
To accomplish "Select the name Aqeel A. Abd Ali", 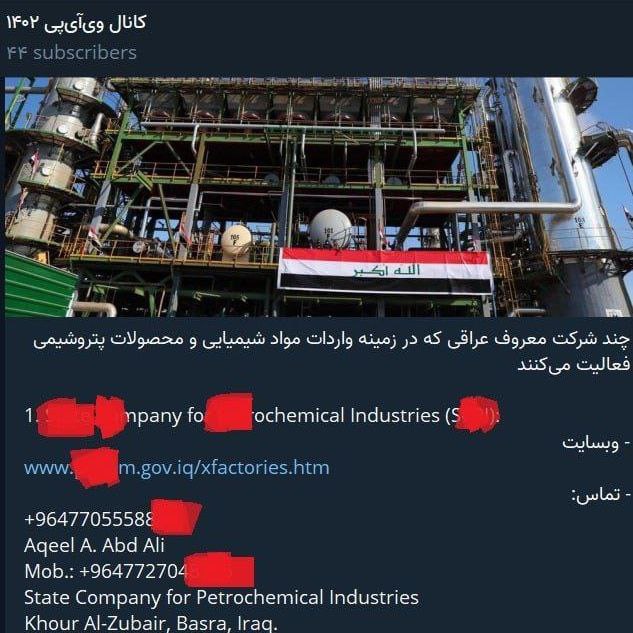I will point(94,545).
